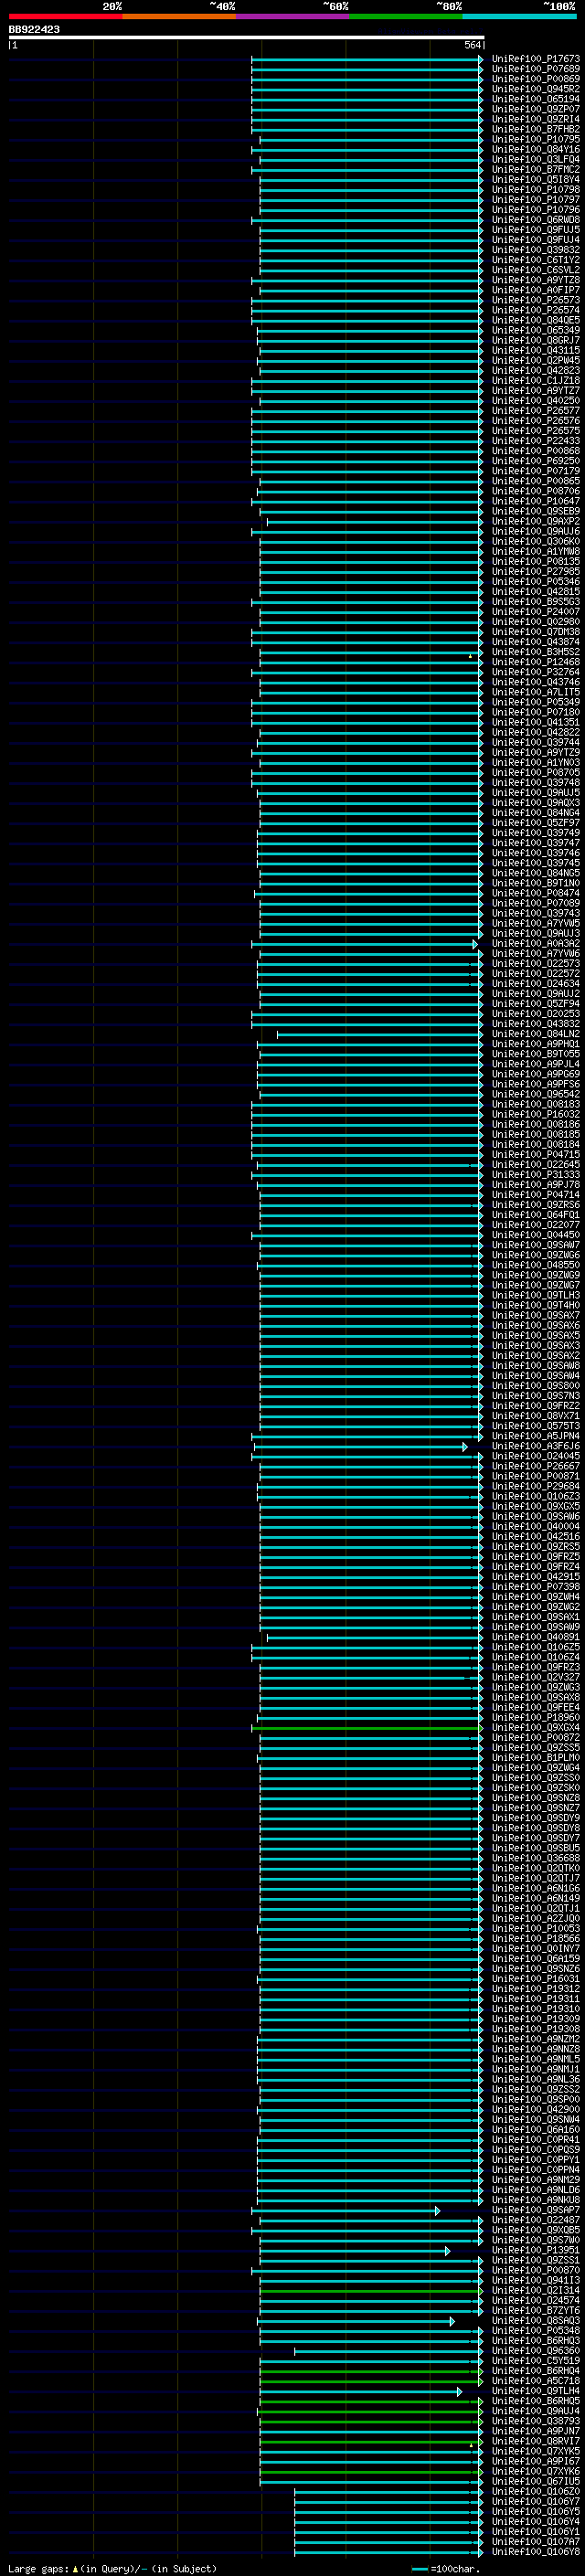Select hit label UniRef100_Q5I8Y4
Viewport: 585px width, 2576px height.
coord(536,180)
